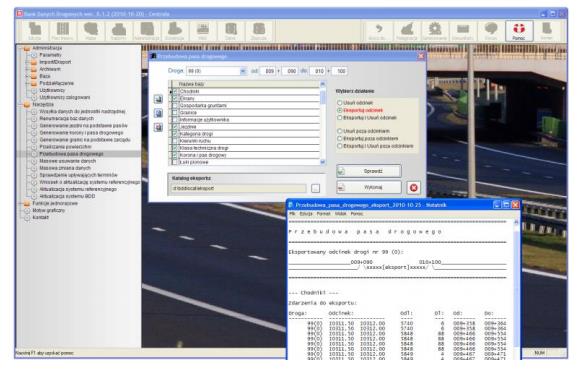
Task: Expand the Administracja folder in the tree
Action: click(x=26, y=48)
